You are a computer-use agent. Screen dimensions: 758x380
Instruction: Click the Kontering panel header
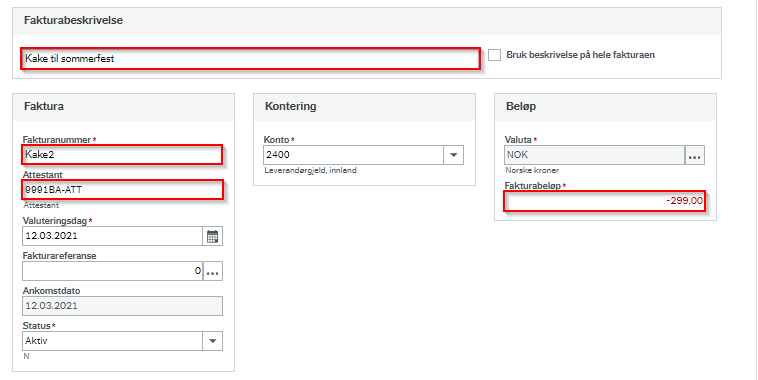pyautogui.click(x=291, y=106)
